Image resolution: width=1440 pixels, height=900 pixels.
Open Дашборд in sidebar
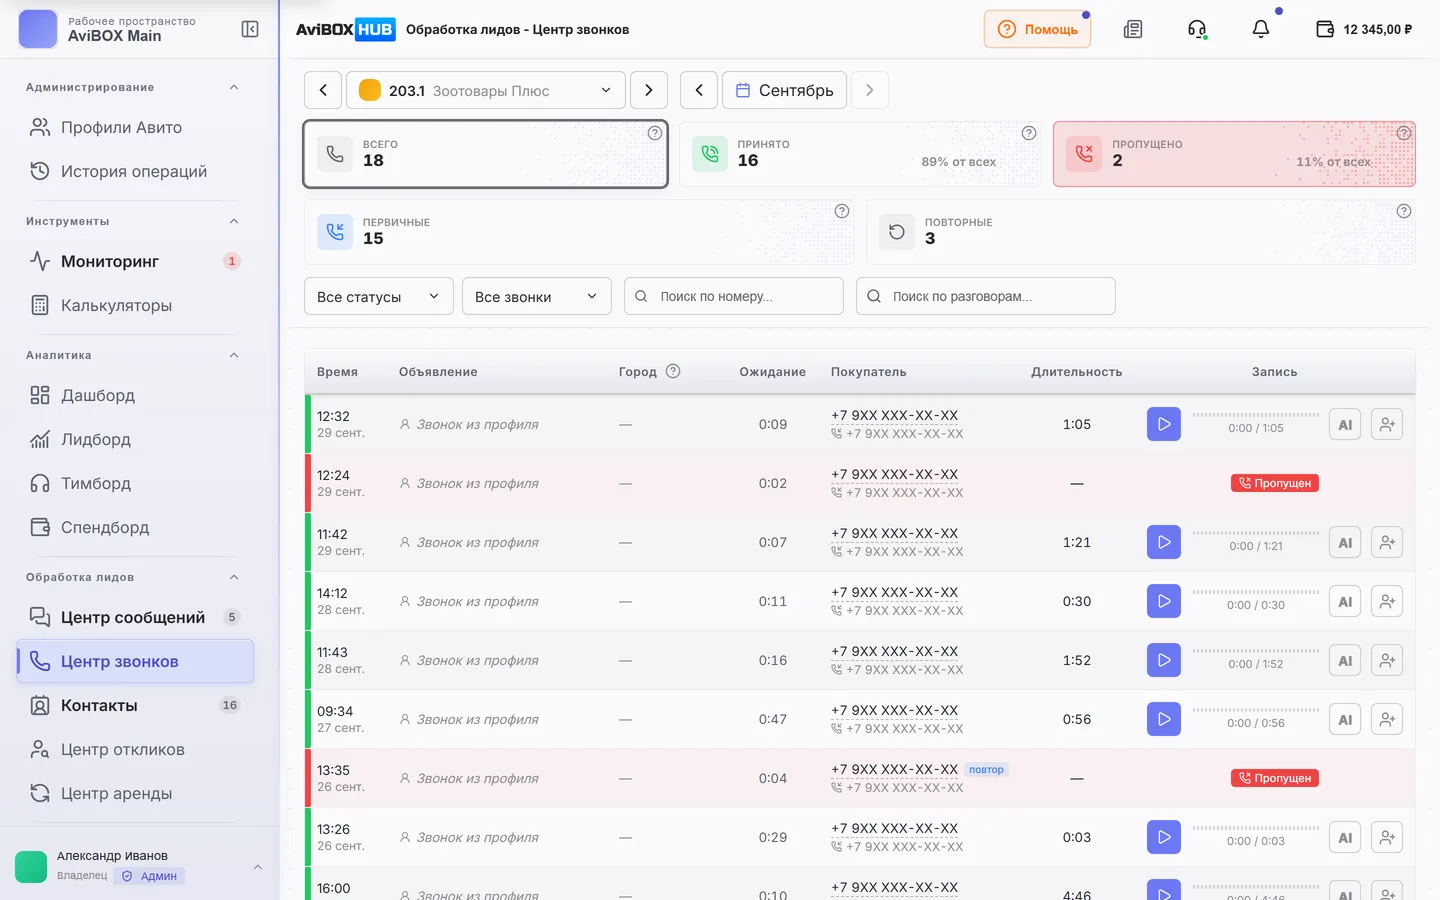coord(135,395)
